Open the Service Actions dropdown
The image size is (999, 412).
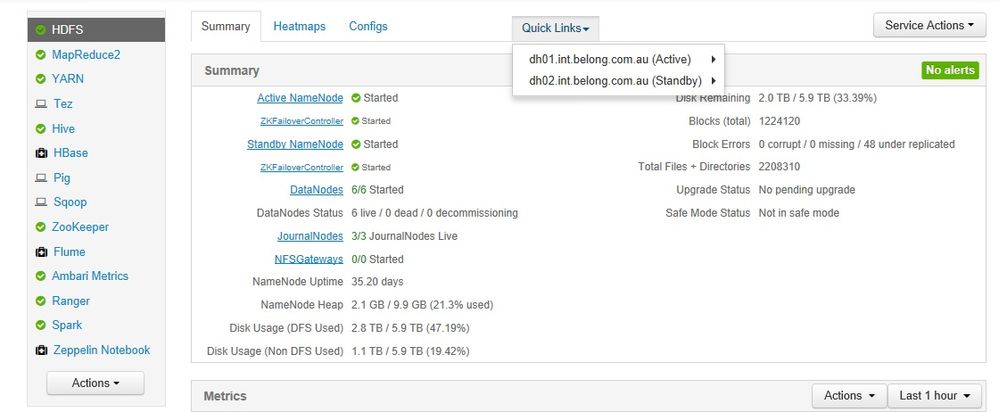[929, 26]
